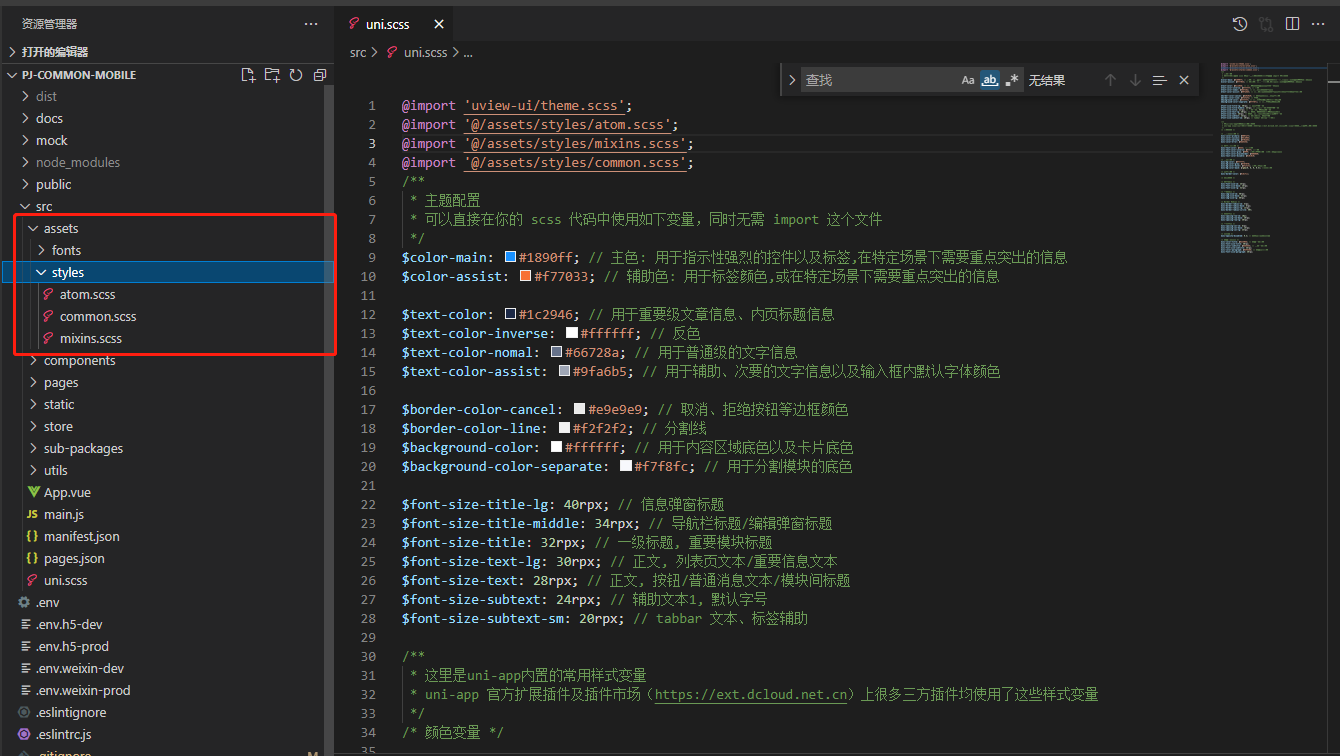
Task: Click into the 查找 search input field
Action: pyautogui.click(x=875, y=80)
